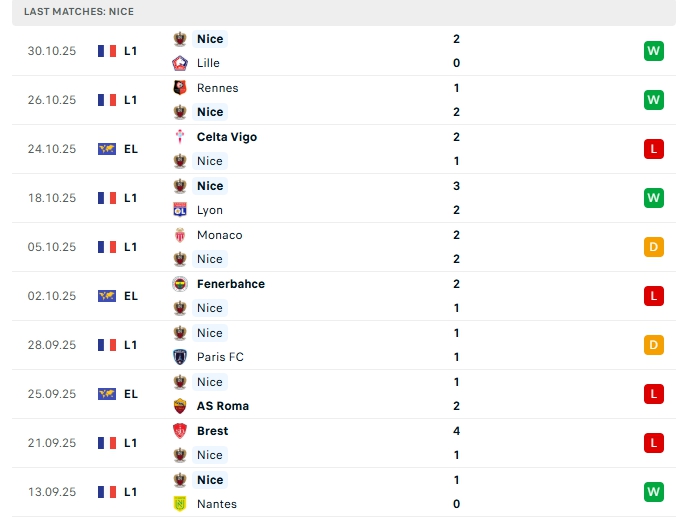The width and height of the screenshot is (686, 519).
Task: Click the Nantes club crest icon
Action: (x=180, y=504)
